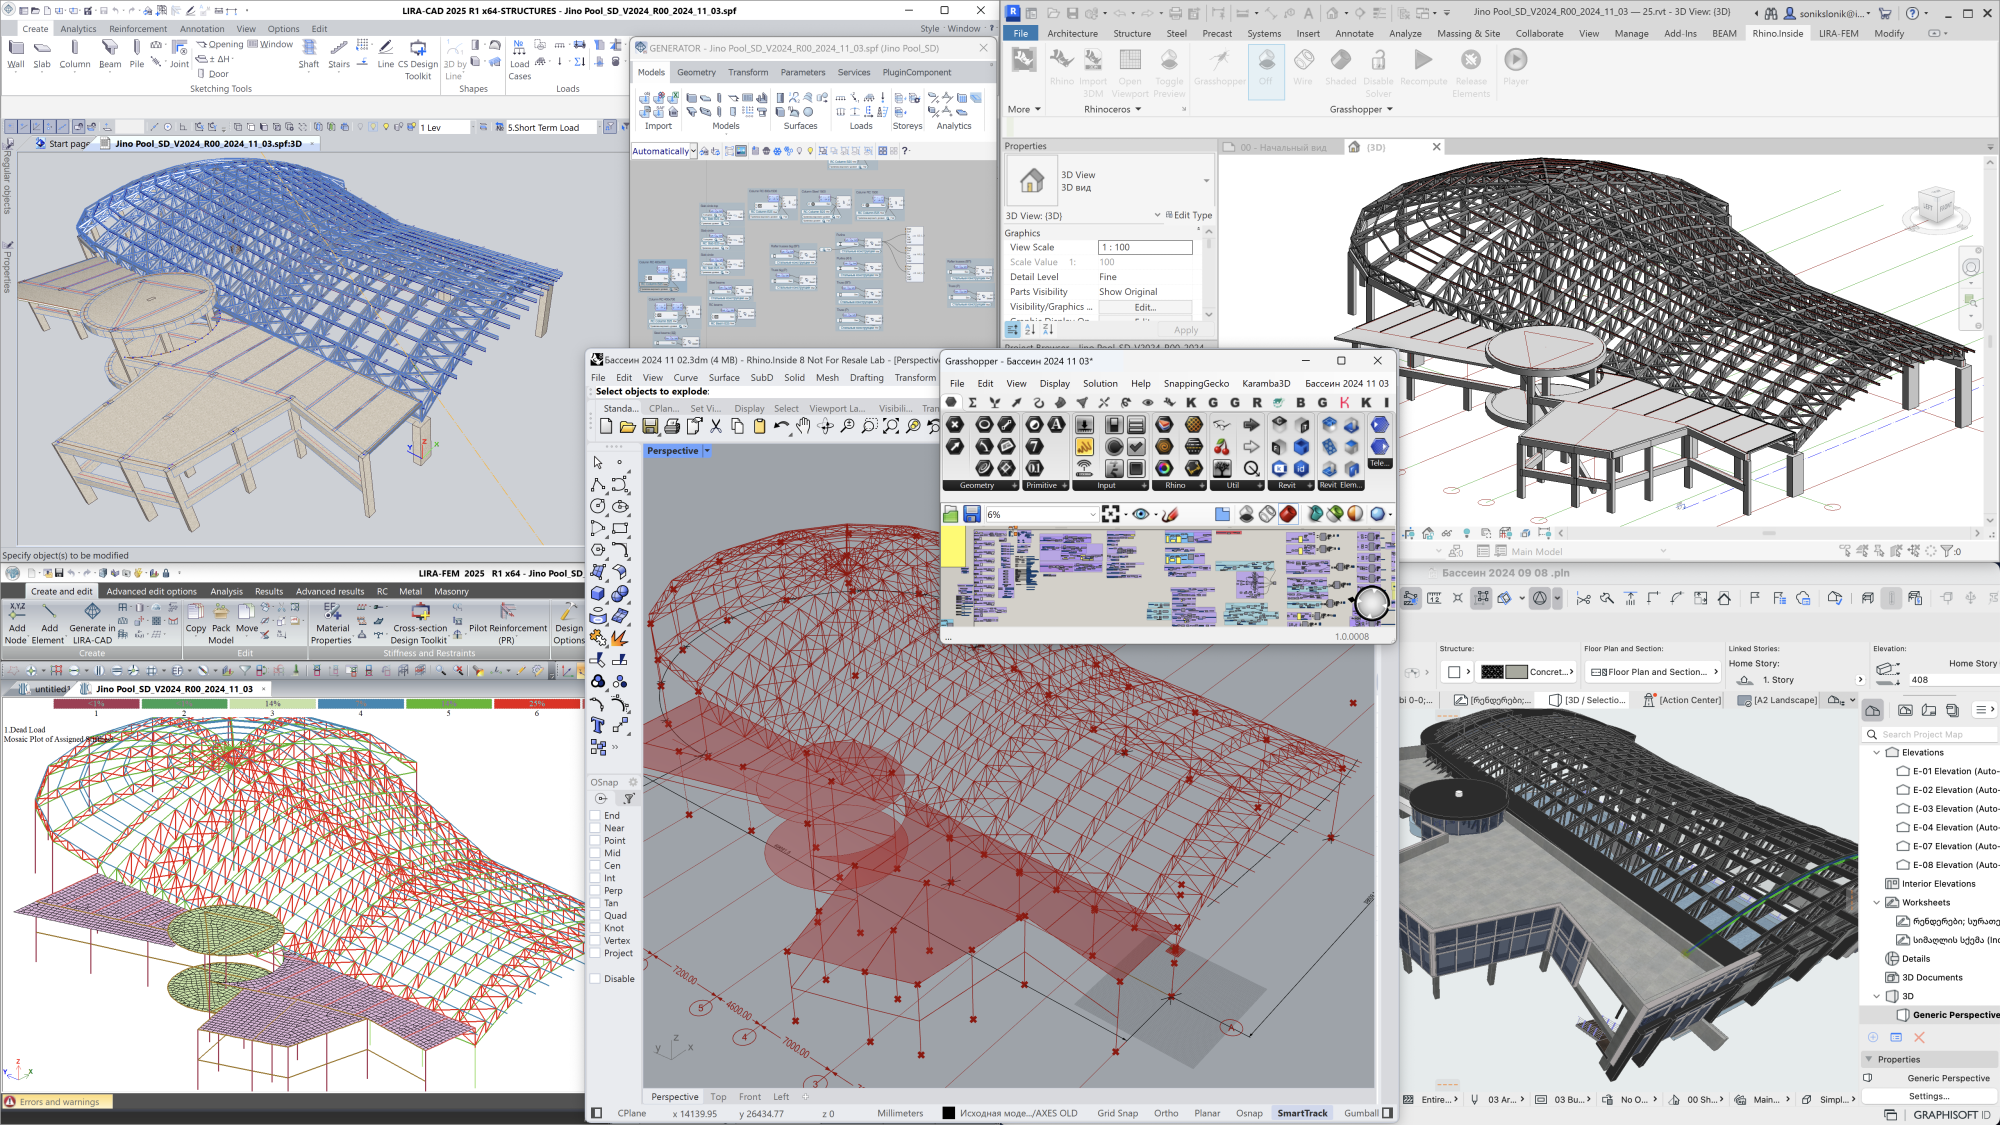Click the Rhino Pan hand tool
The image size is (2000, 1125).
pos(803,427)
